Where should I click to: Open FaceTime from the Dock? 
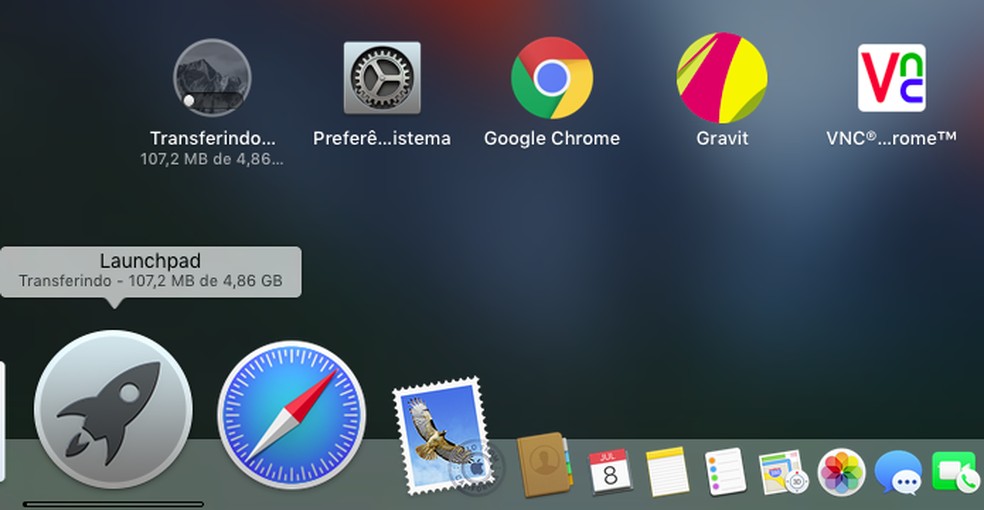click(958, 472)
